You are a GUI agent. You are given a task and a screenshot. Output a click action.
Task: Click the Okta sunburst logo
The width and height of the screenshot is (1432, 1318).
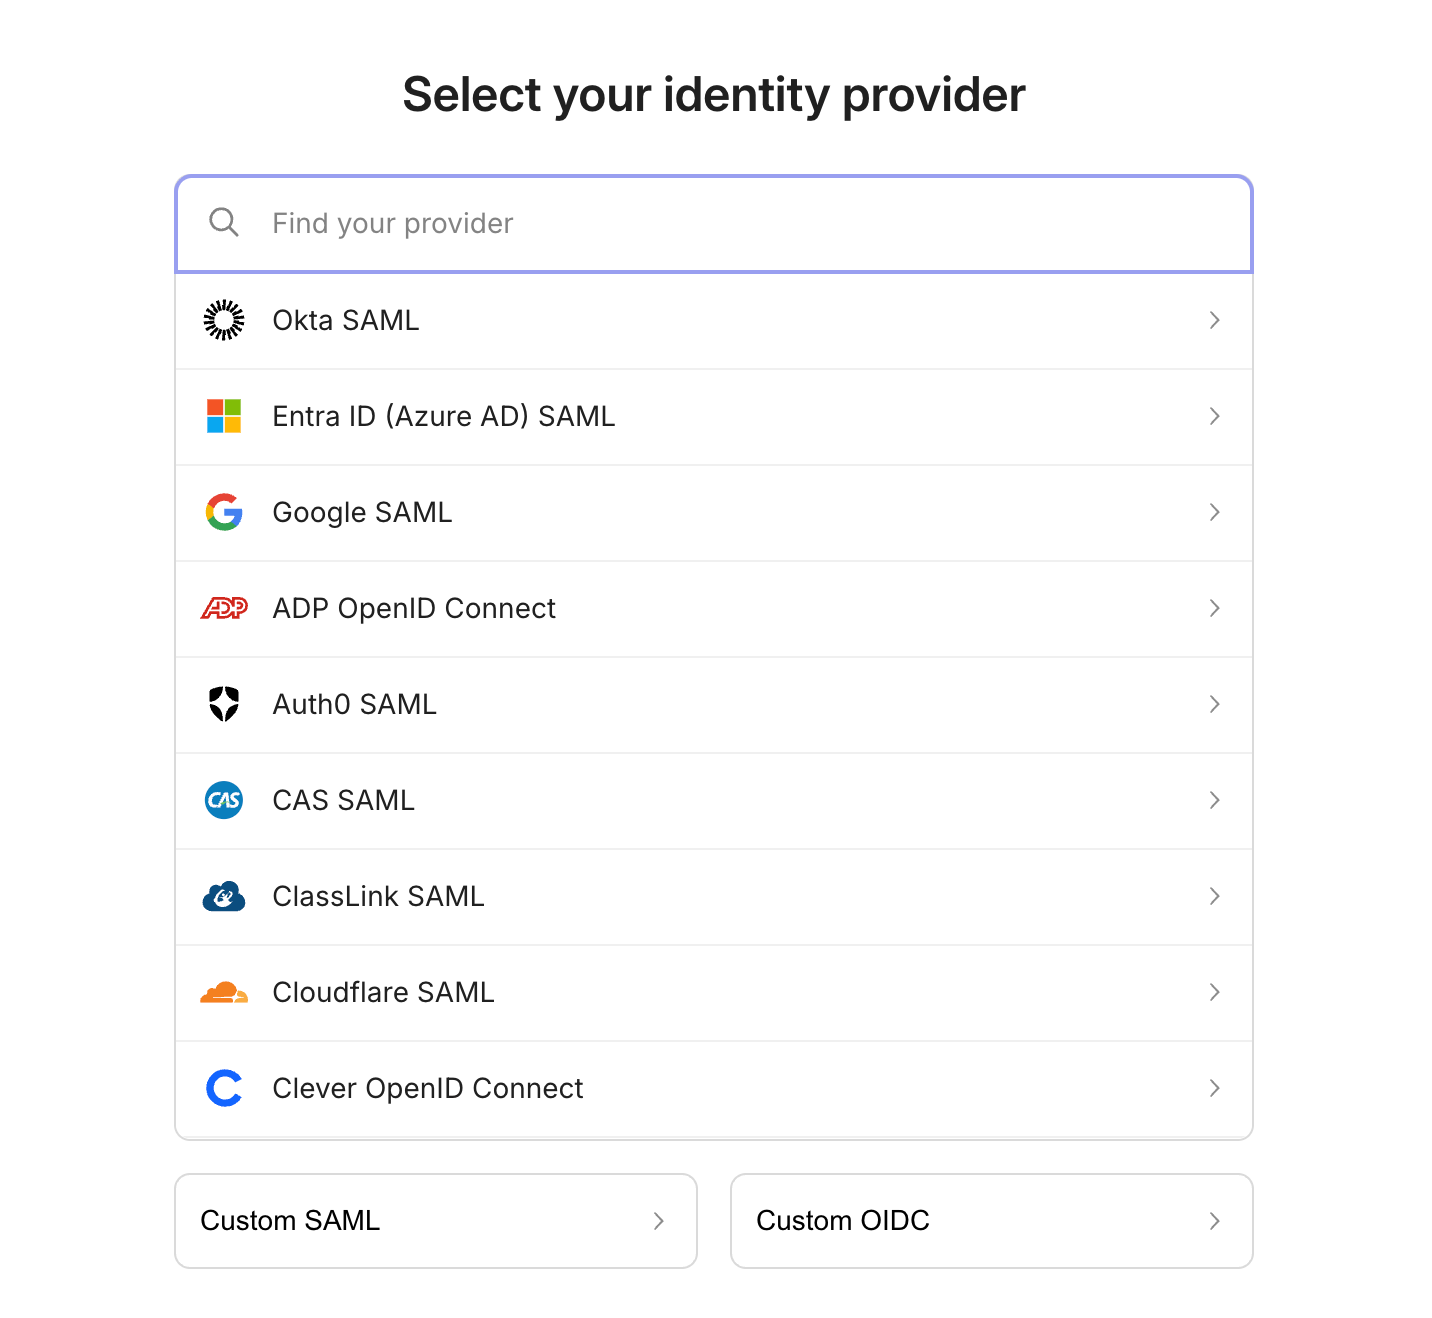[224, 320]
